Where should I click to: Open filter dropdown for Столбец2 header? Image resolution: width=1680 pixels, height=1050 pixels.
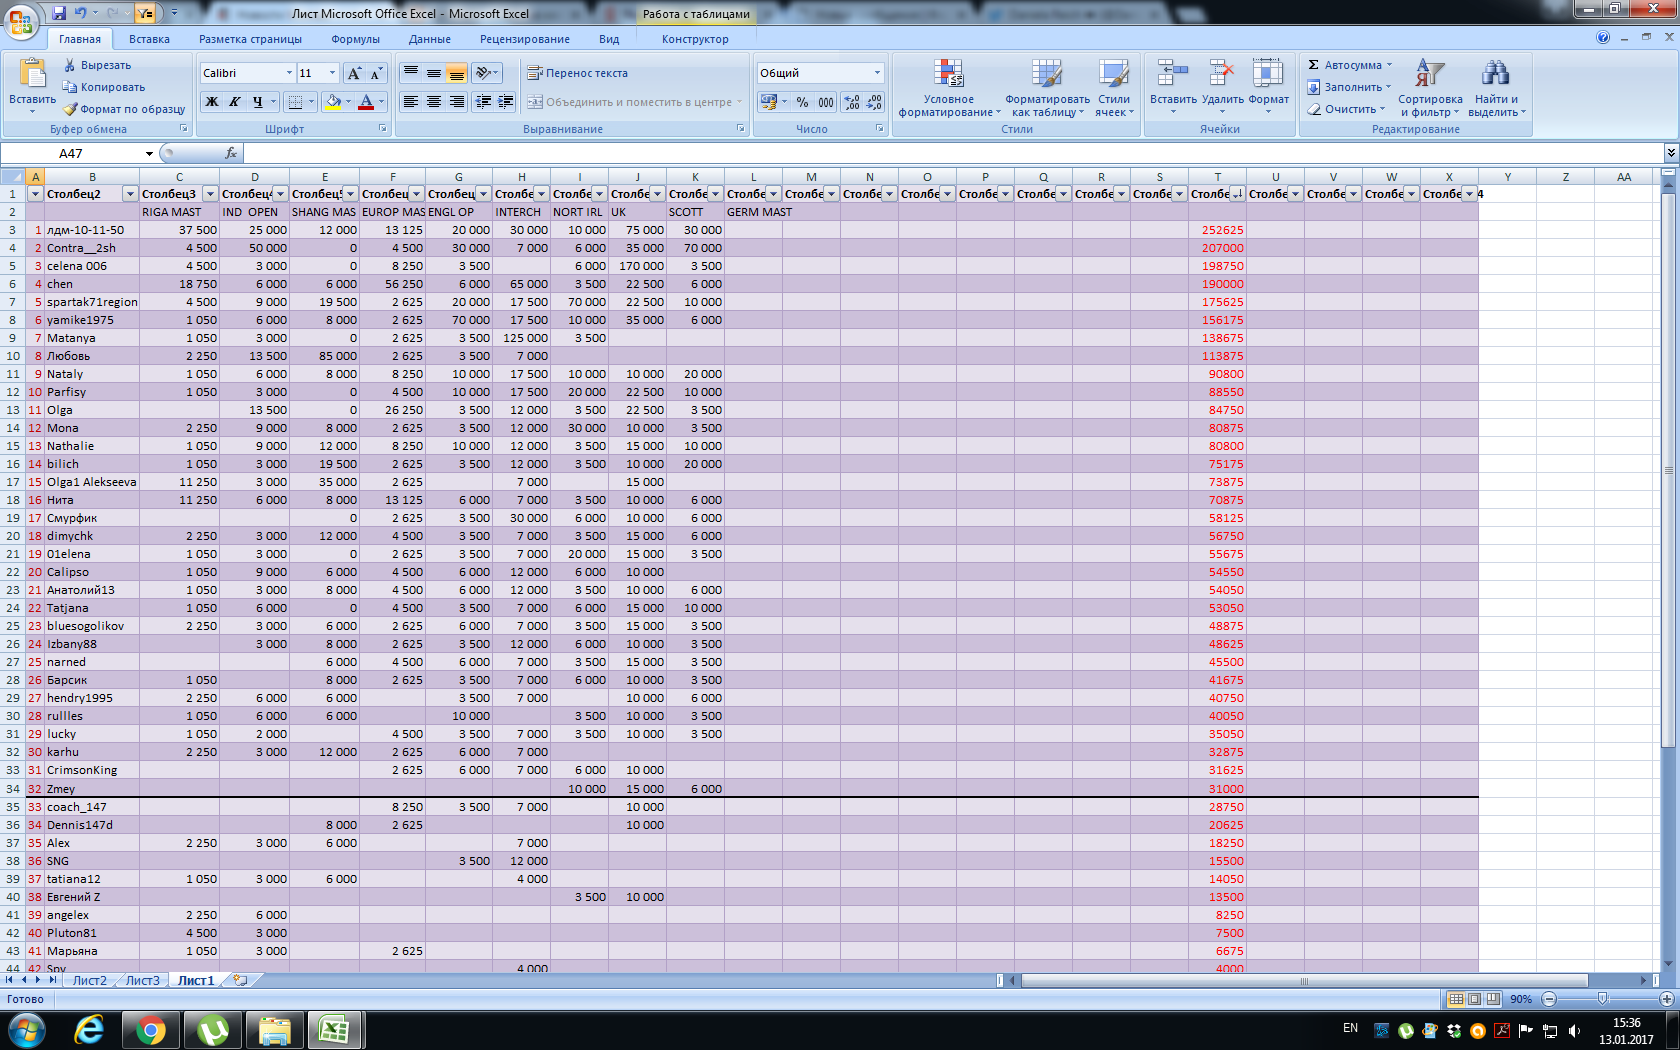click(129, 194)
